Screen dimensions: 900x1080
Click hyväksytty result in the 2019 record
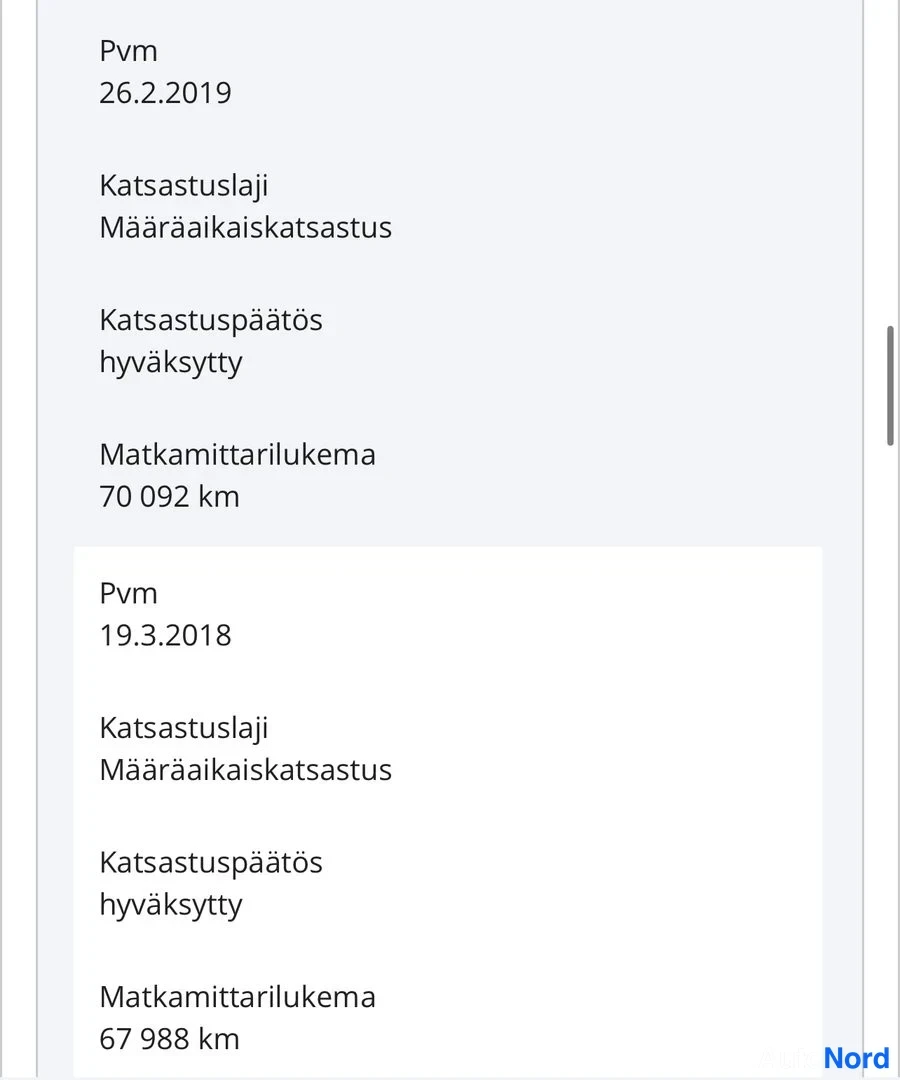pyautogui.click(x=171, y=363)
